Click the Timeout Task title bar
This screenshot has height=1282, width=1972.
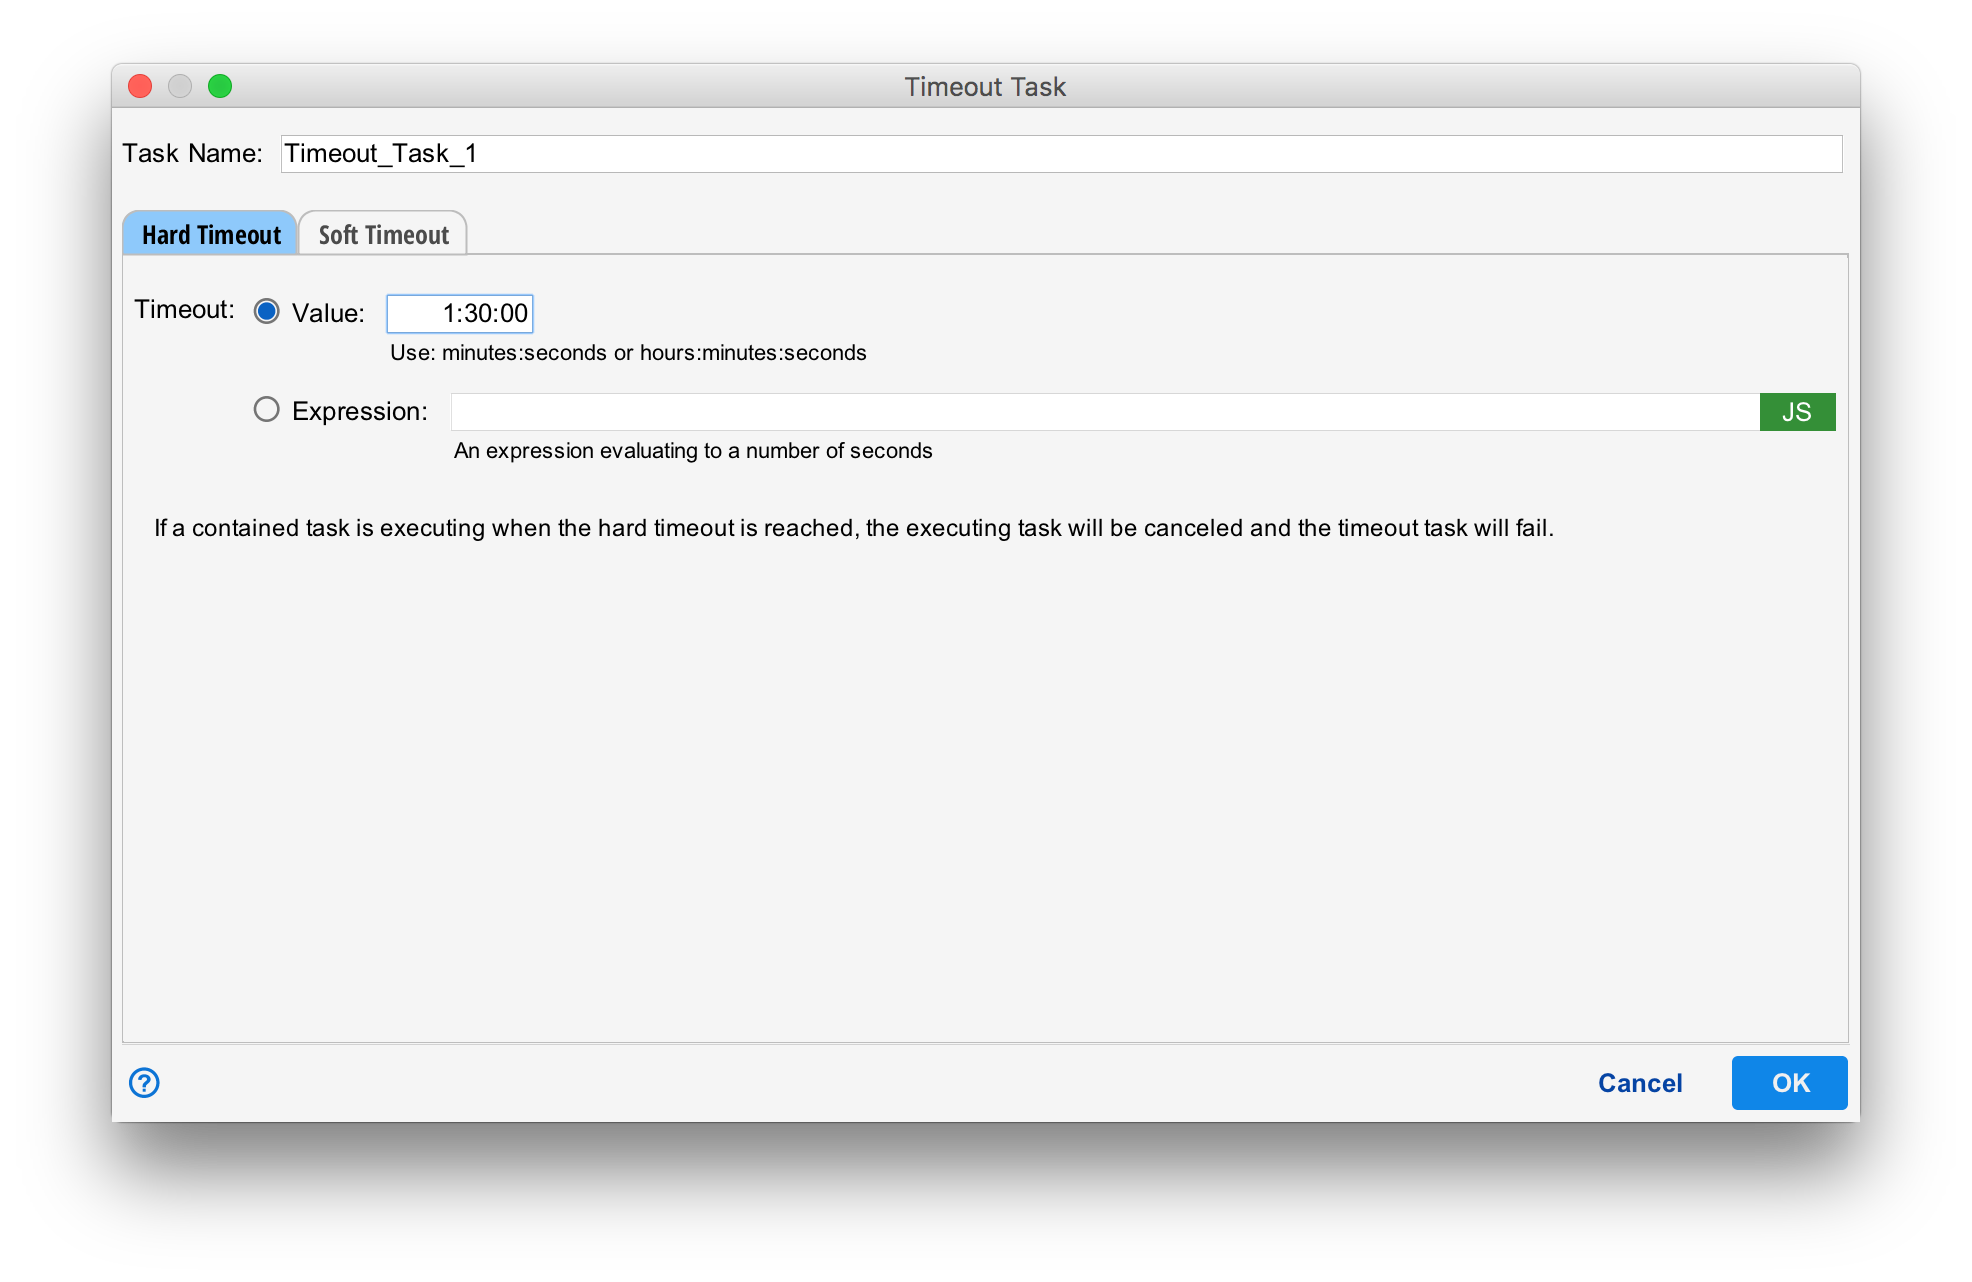click(985, 86)
